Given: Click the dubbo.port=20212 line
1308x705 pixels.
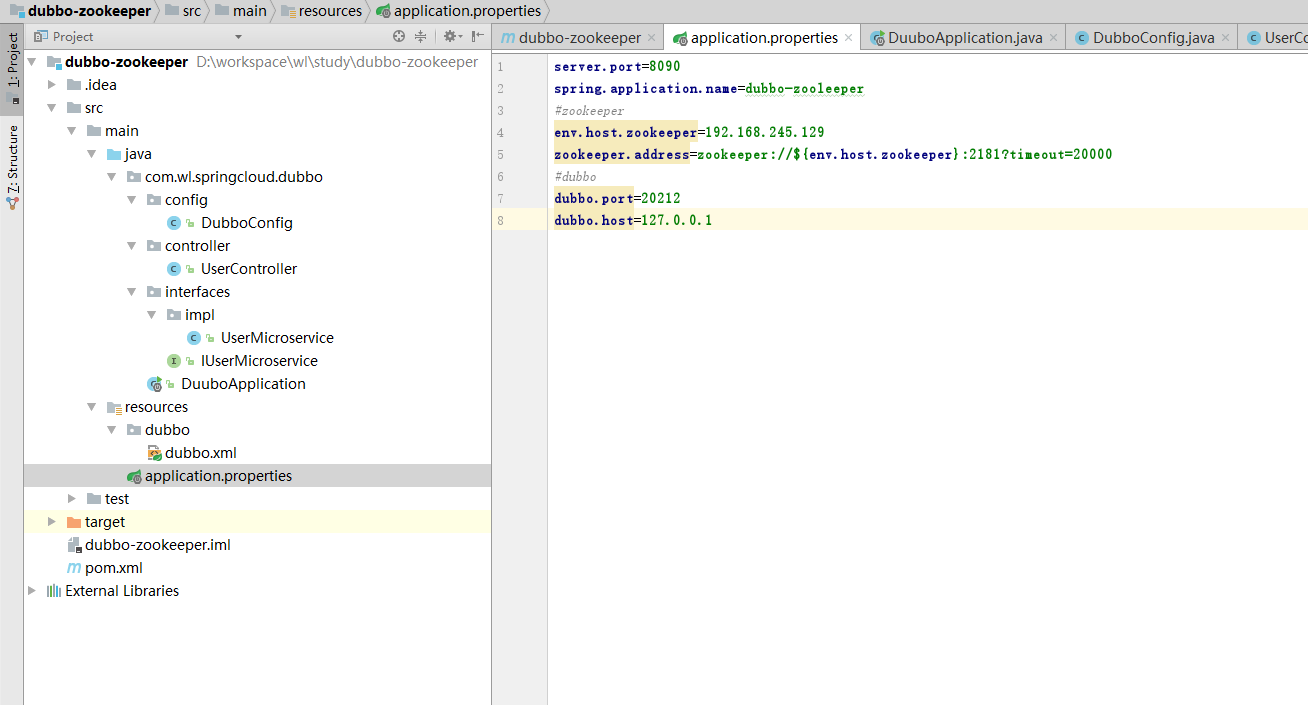Looking at the screenshot, I should [x=617, y=198].
